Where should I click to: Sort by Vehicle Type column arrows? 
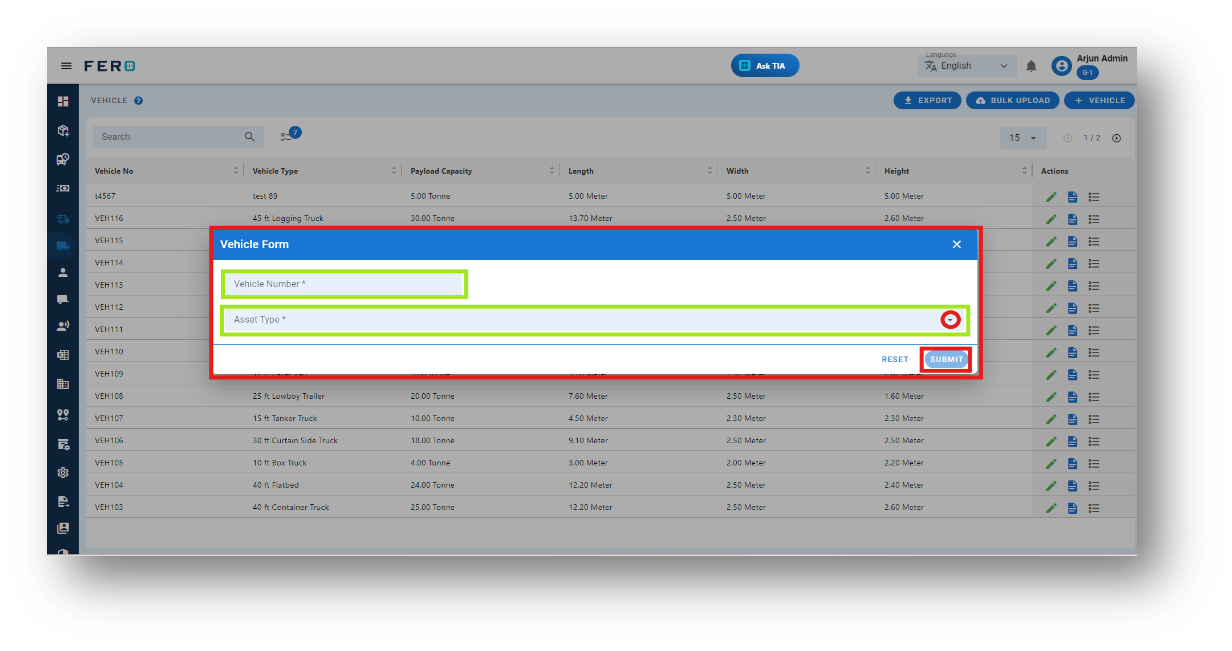click(x=395, y=171)
